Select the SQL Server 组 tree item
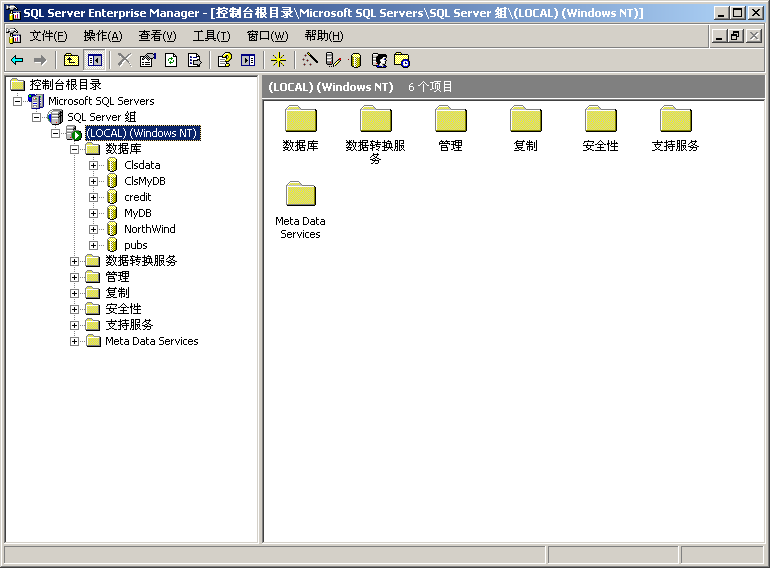The width and height of the screenshot is (770, 568). 102,117
